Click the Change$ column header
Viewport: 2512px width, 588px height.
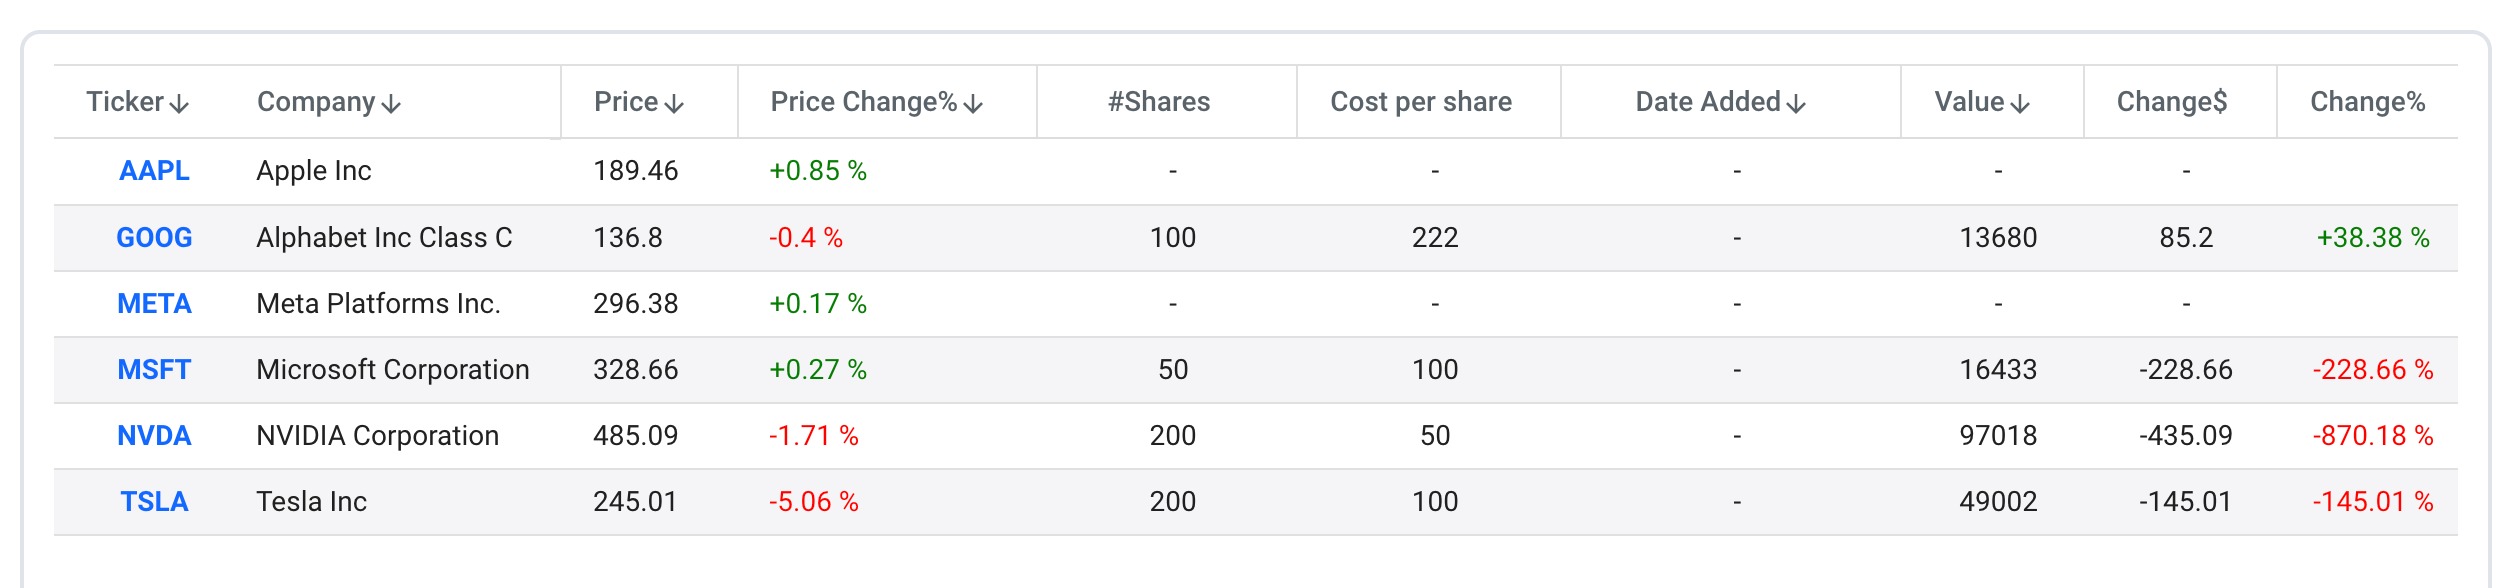[x=2172, y=102]
